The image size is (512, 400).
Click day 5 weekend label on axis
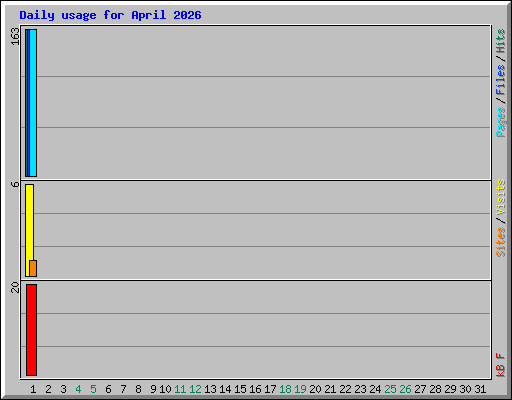click(x=93, y=389)
